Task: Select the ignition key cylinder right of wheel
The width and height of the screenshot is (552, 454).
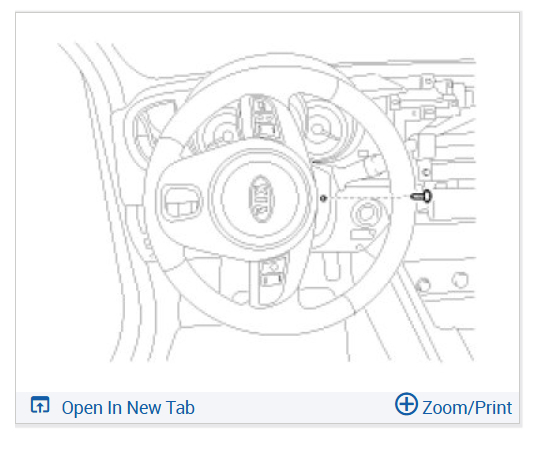Action: [366, 214]
